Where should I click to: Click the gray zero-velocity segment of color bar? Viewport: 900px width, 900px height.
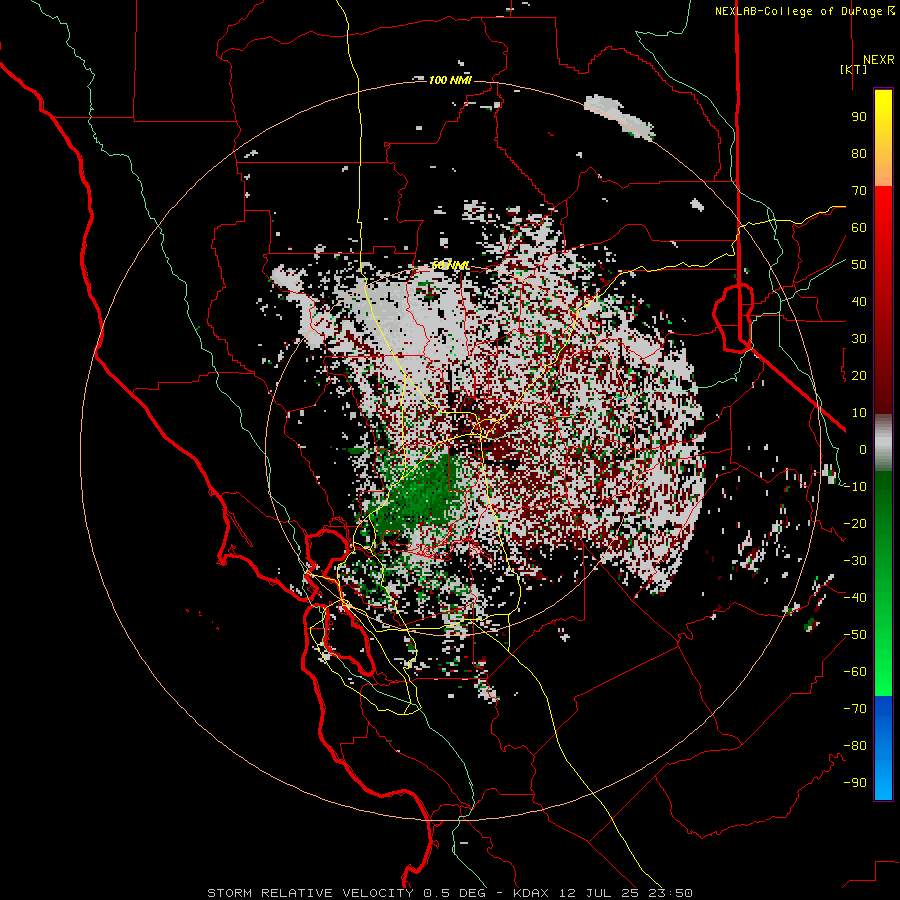click(x=883, y=442)
